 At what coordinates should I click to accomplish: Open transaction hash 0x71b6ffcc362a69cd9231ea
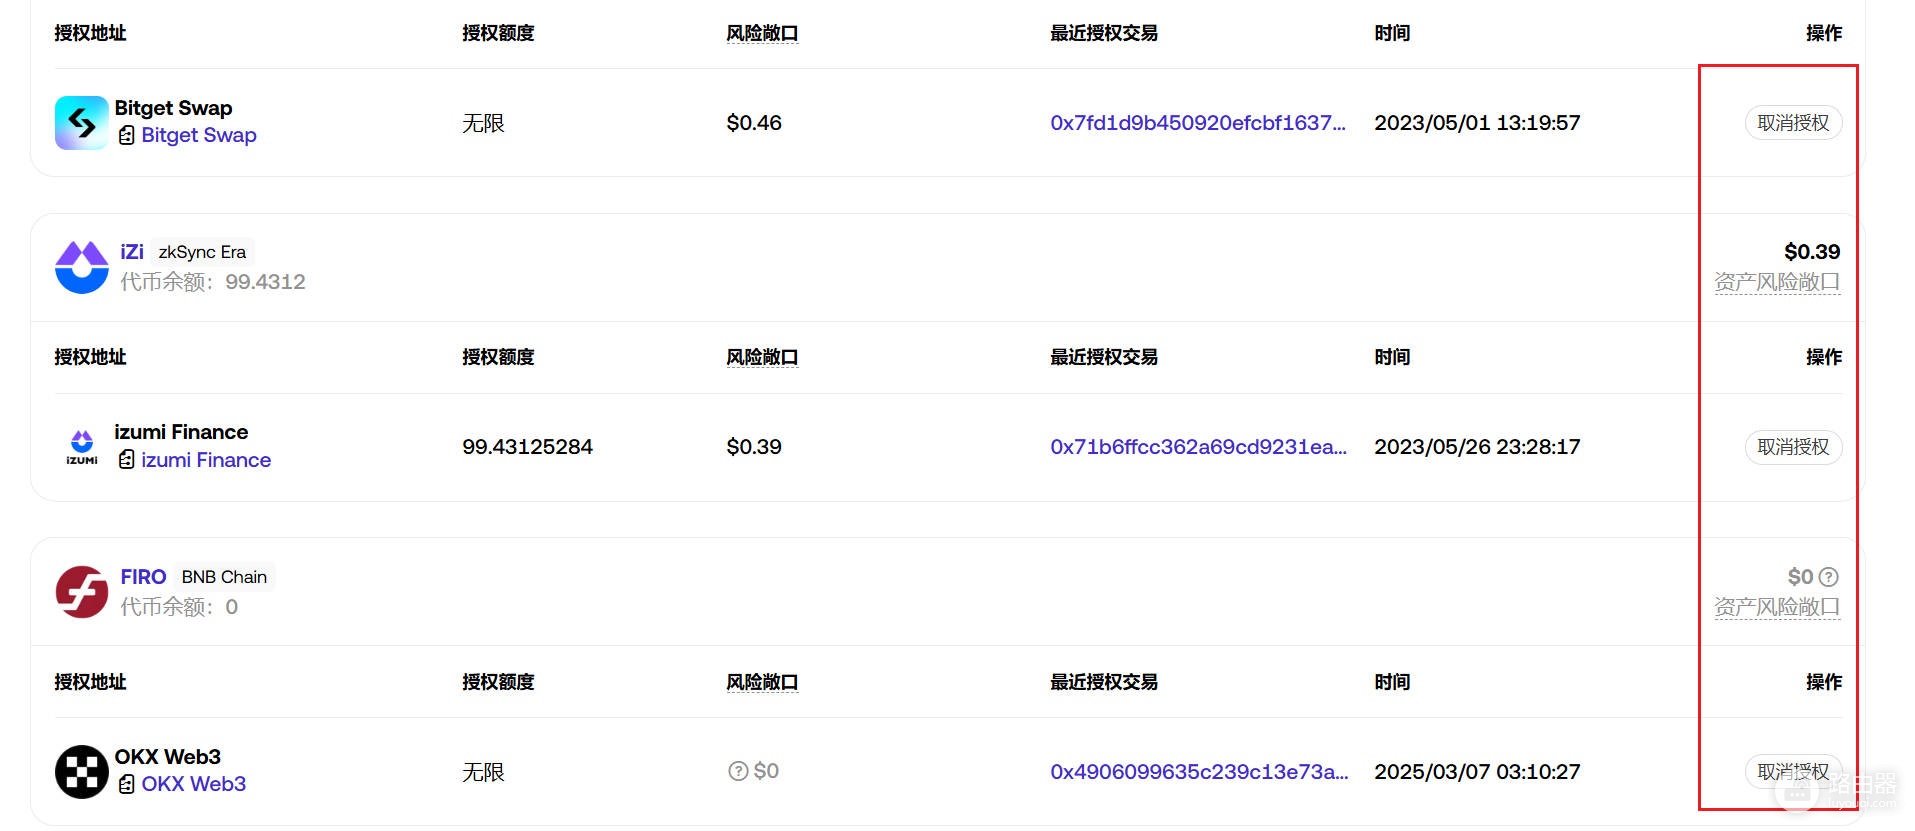(x=1198, y=447)
